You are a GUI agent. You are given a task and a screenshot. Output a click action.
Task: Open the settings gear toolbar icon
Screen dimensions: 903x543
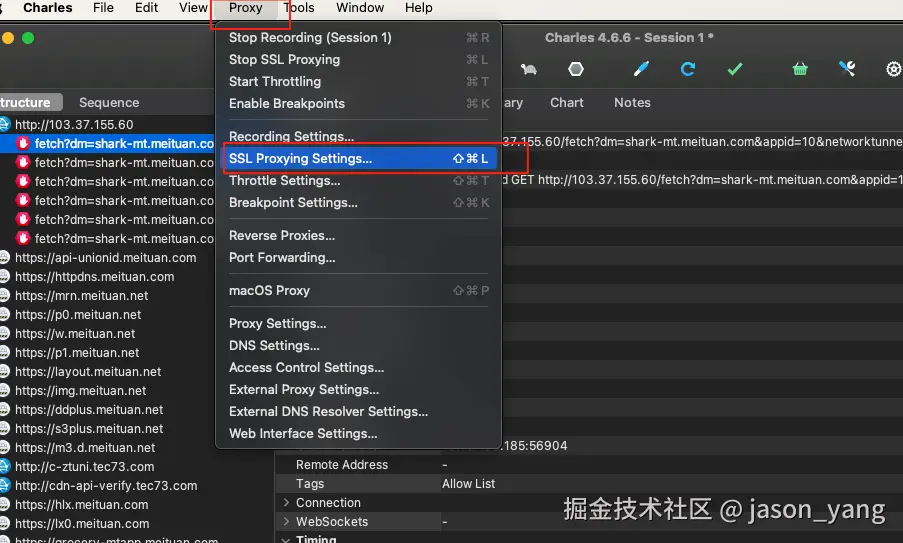893,70
